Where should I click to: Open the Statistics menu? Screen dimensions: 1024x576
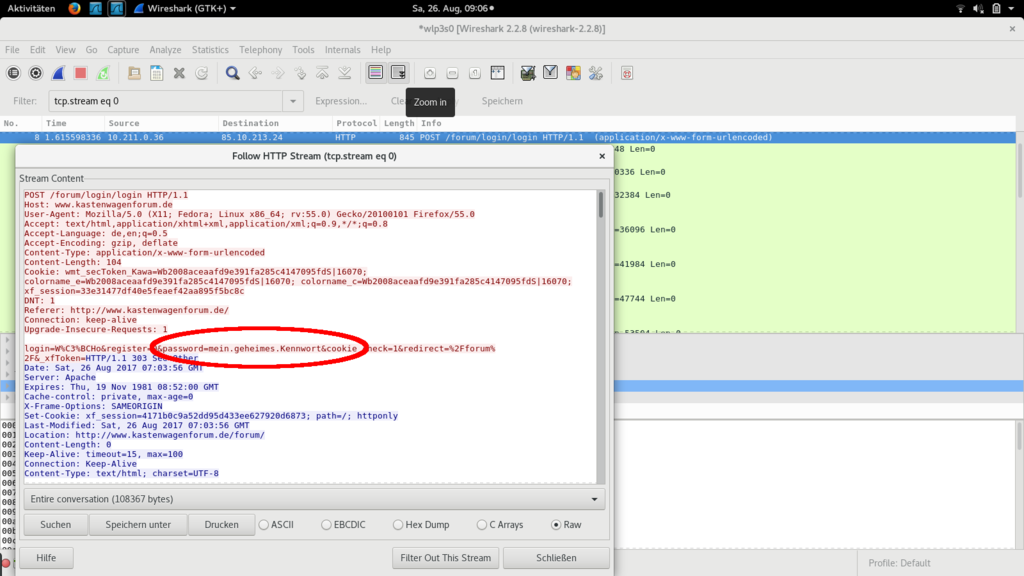point(210,50)
